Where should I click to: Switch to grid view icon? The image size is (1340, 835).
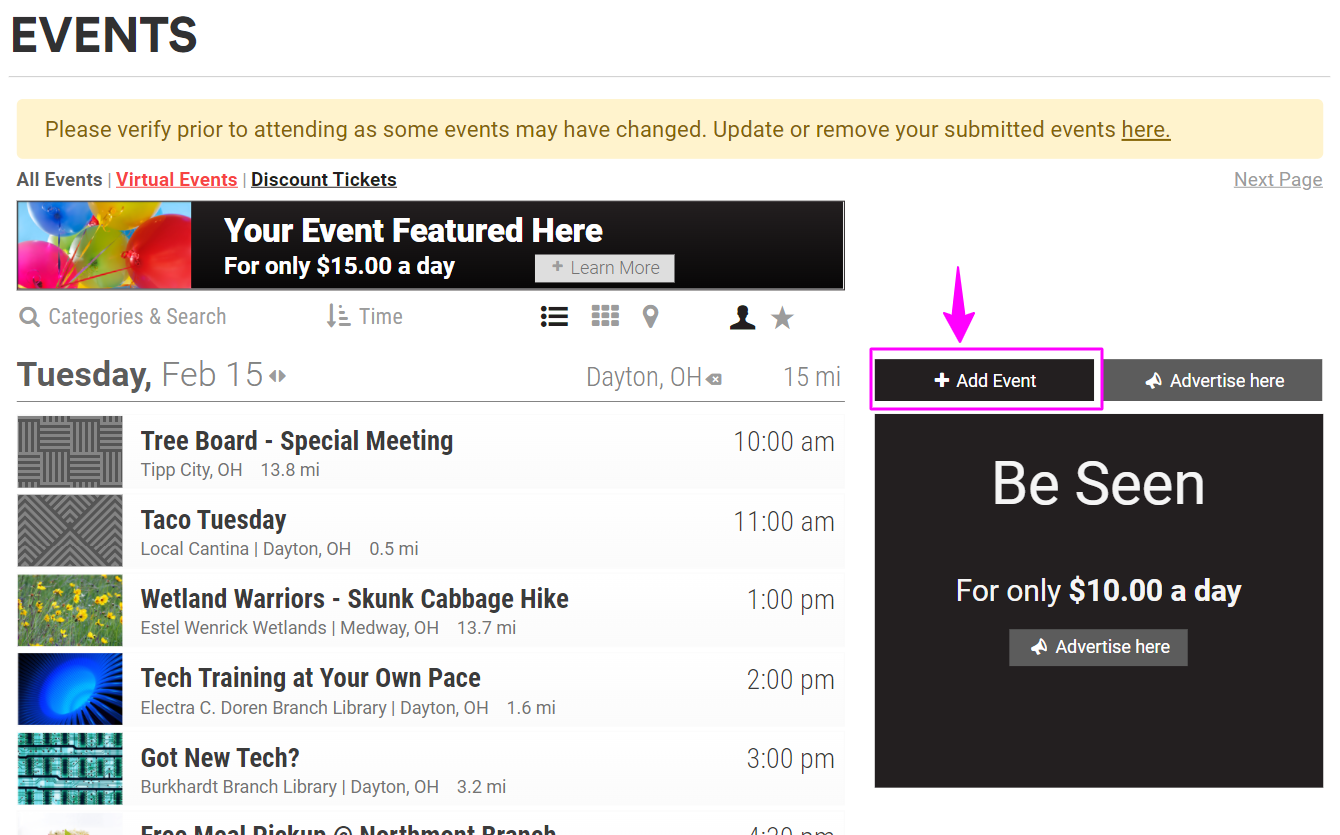[x=605, y=317]
